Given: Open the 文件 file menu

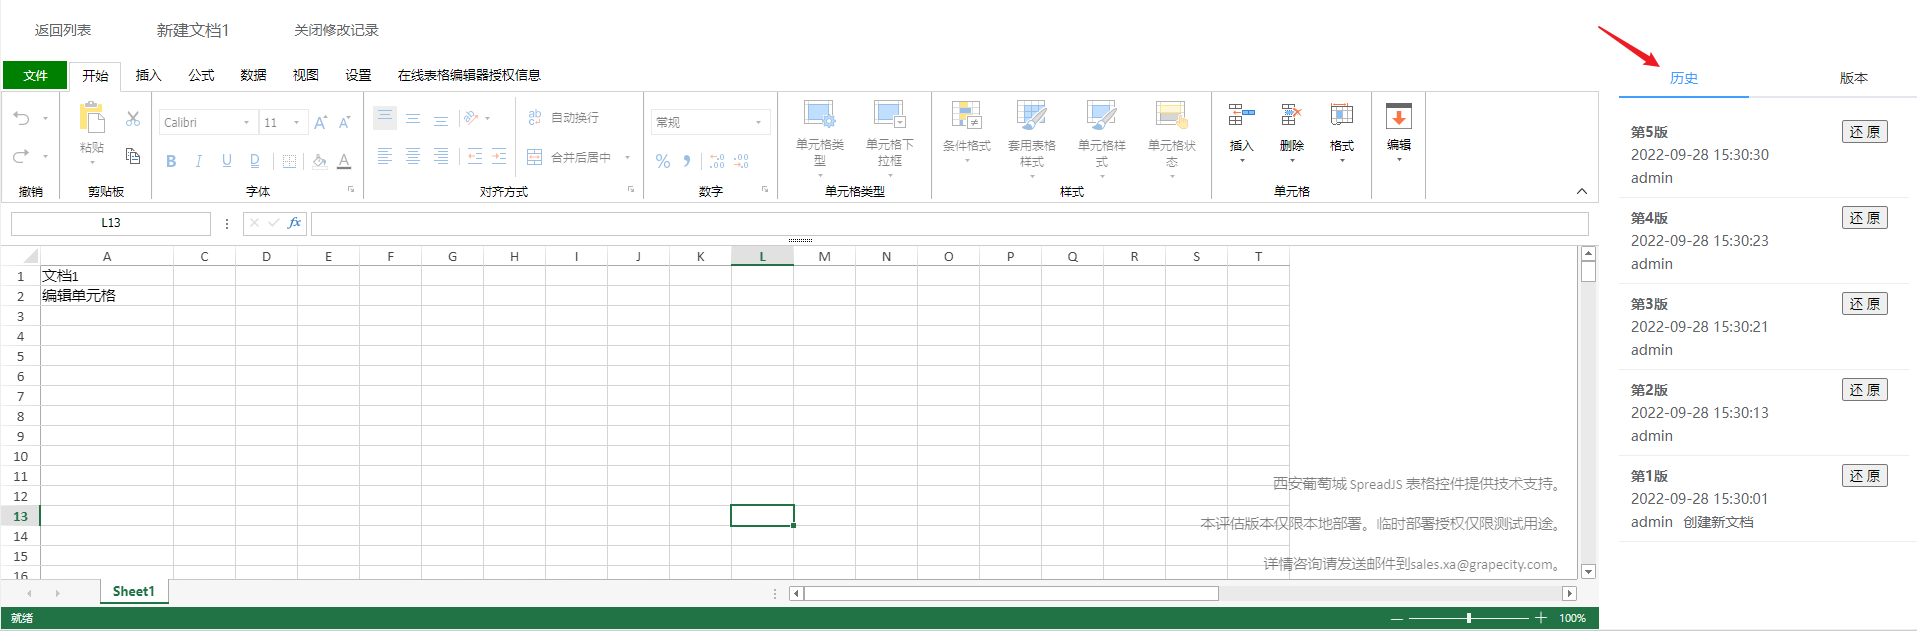Looking at the screenshot, I should 35,75.
